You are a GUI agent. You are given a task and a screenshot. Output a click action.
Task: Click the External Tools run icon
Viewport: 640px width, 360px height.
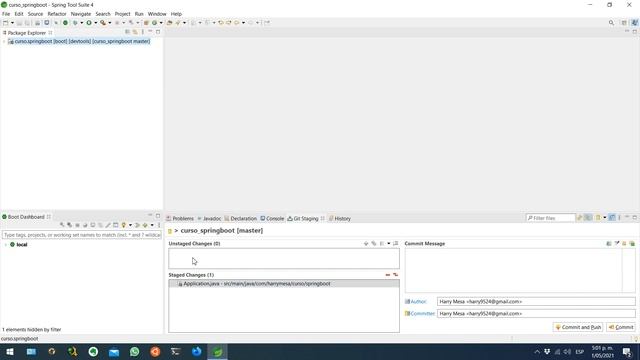point(103,23)
